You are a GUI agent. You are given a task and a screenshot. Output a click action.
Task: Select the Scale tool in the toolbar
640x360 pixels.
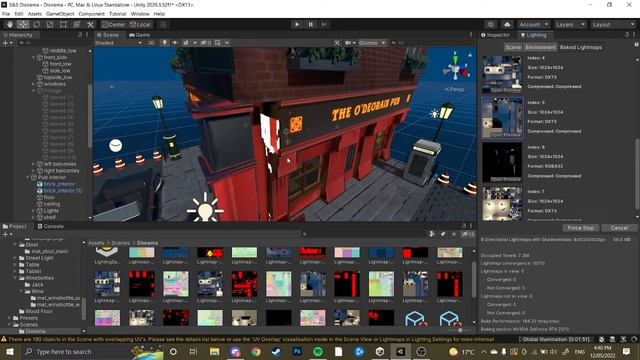click(50, 24)
